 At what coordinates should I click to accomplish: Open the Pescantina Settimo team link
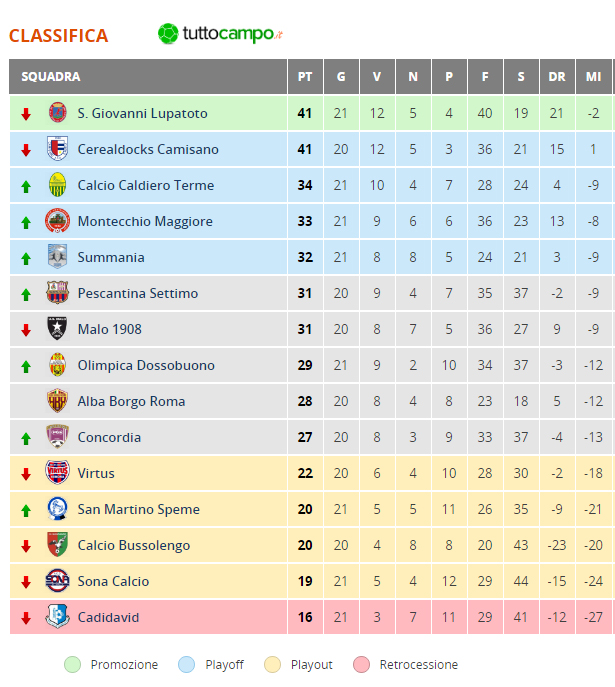(x=138, y=293)
